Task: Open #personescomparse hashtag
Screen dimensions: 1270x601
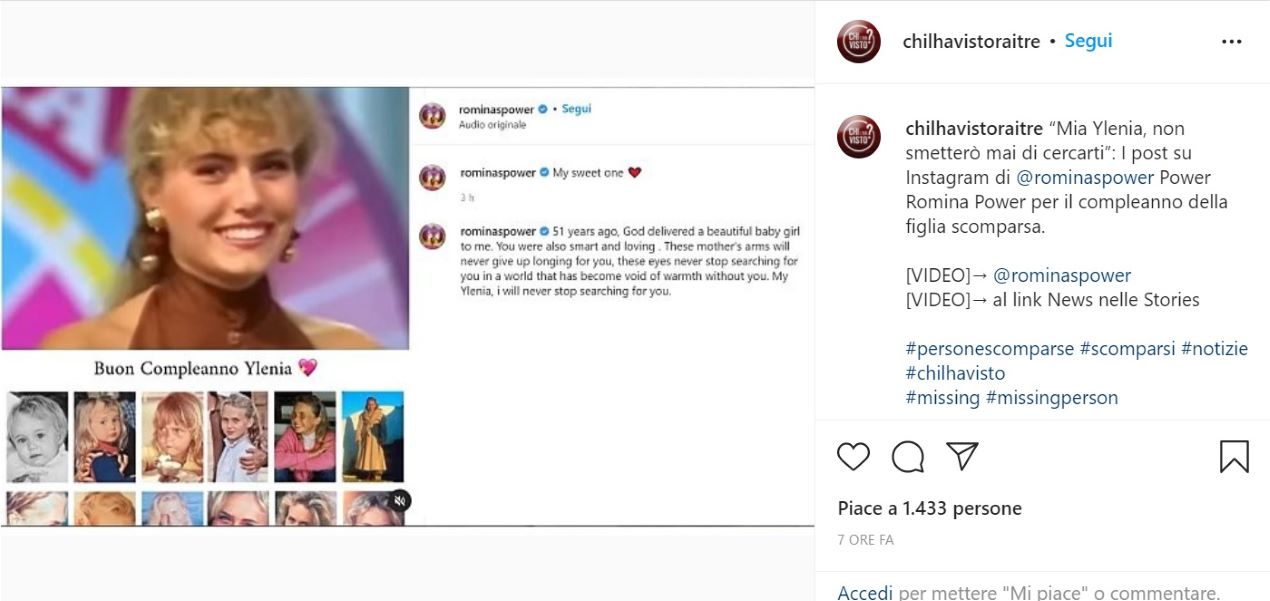Action: 989,349
